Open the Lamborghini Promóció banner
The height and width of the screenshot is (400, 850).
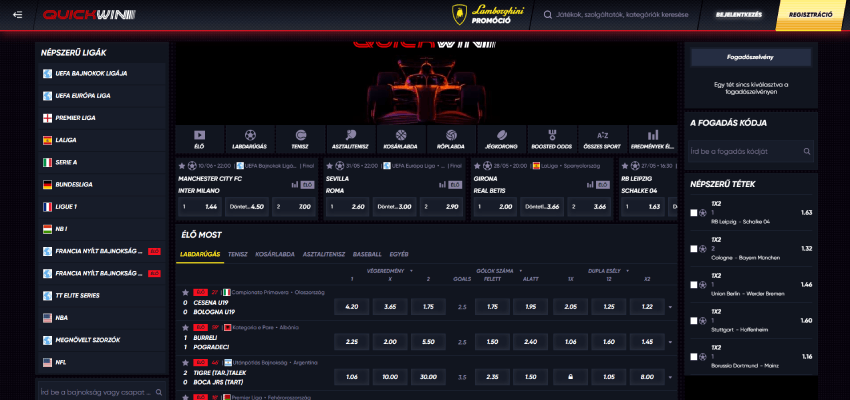488,15
